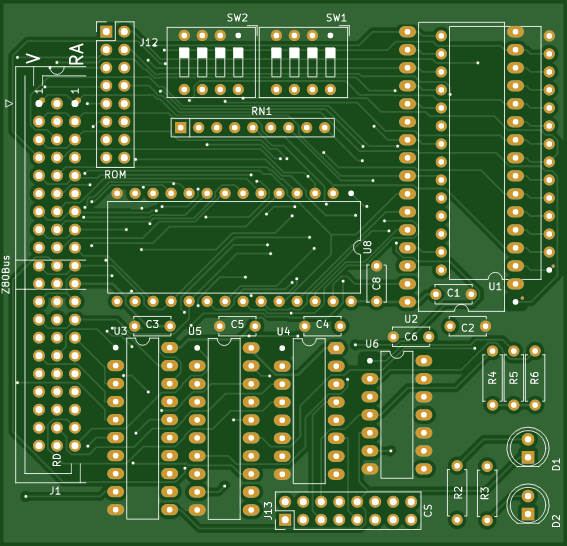Toggle the leftmost DIP switch of SW2

point(184,62)
